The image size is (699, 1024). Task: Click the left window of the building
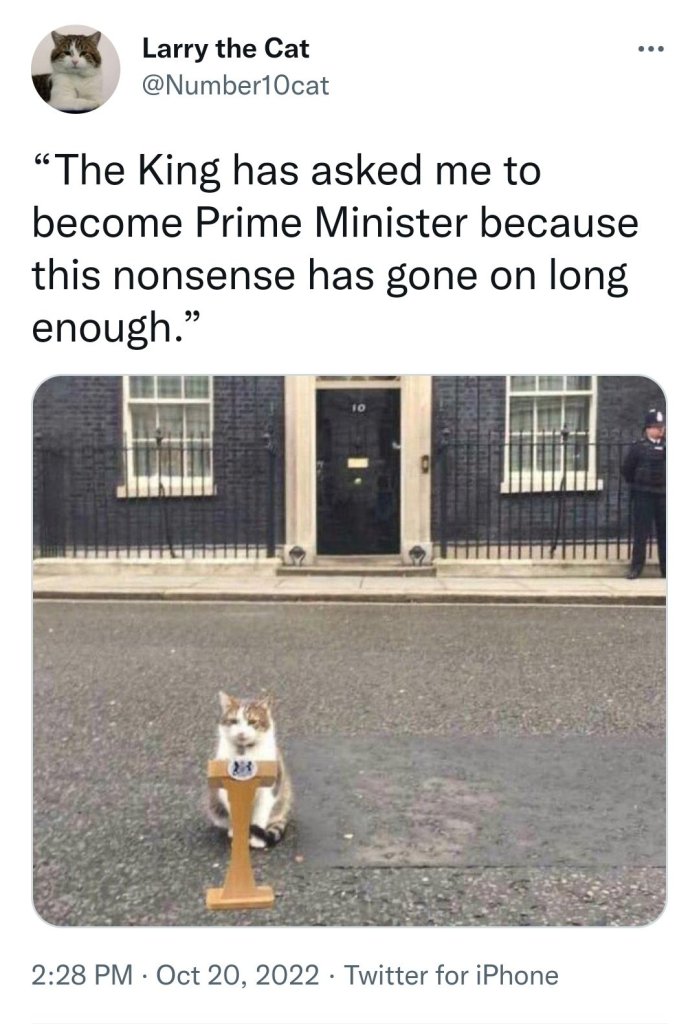tap(169, 434)
